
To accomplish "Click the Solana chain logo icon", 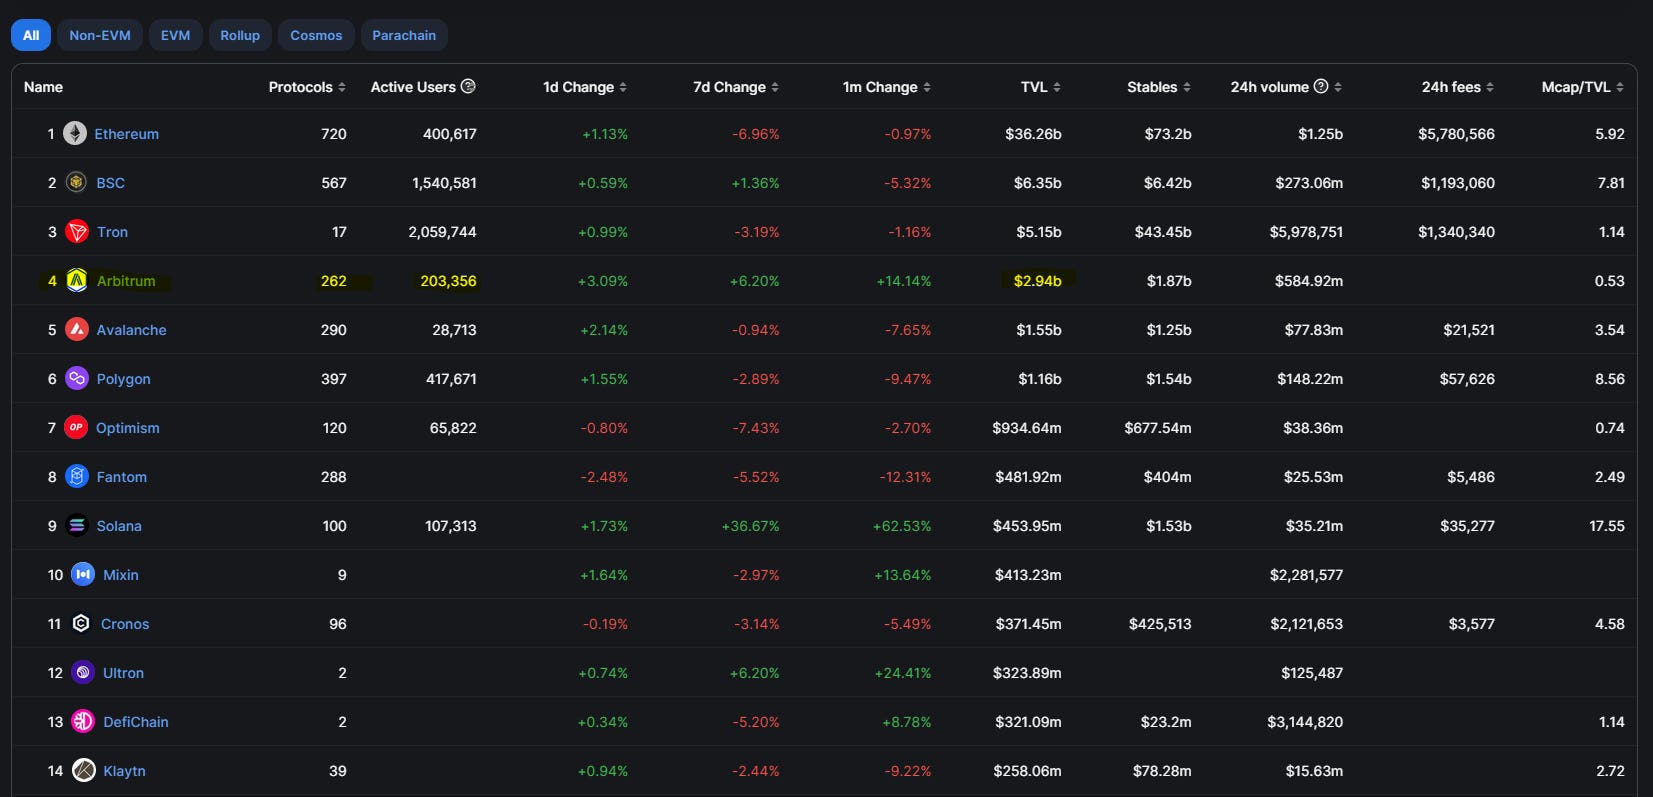I will pyautogui.click(x=77, y=525).
